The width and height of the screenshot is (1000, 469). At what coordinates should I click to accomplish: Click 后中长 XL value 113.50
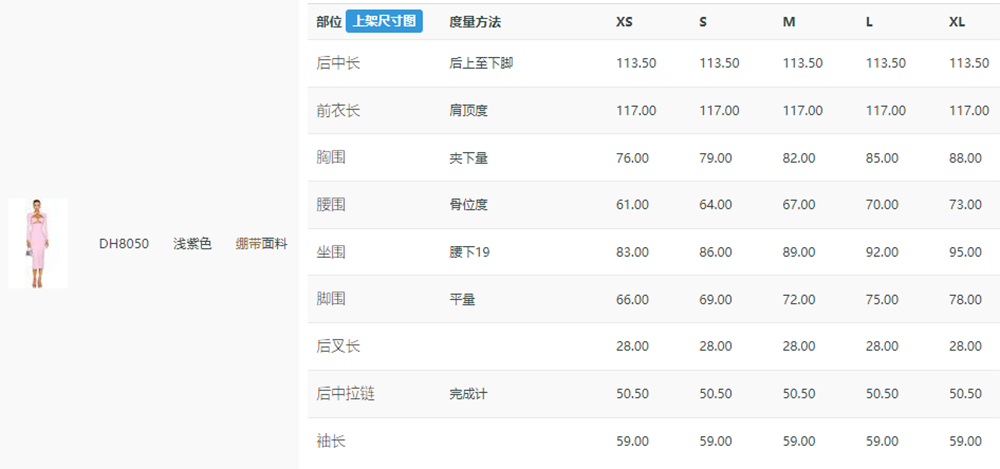(969, 63)
